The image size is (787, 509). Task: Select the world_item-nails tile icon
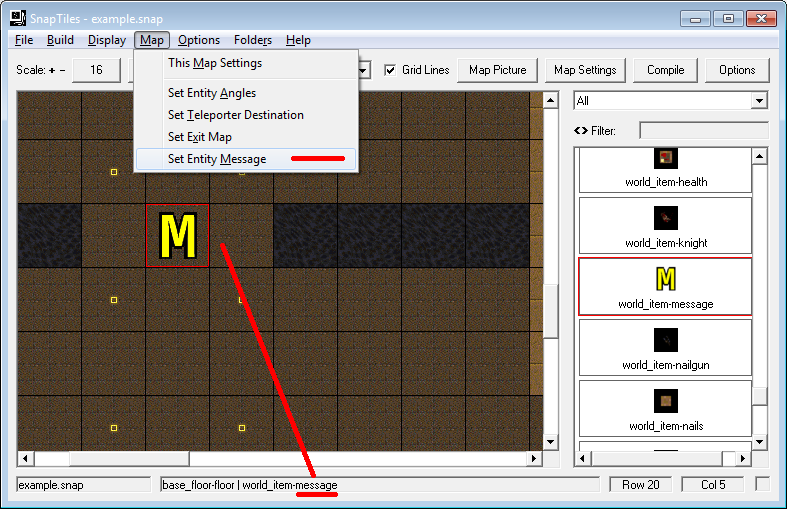click(x=666, y=401)
